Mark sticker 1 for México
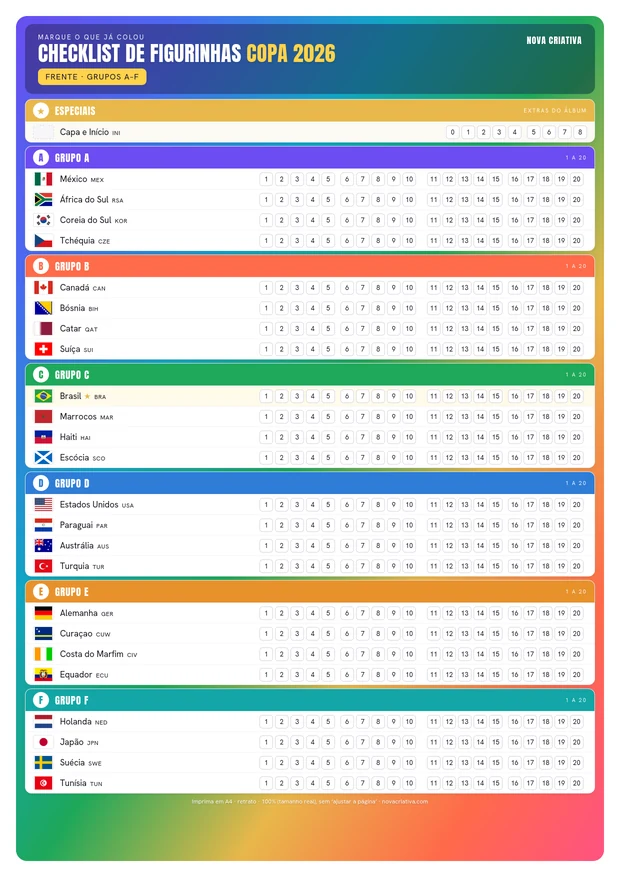The image size is (620, 877). point(266,179)
